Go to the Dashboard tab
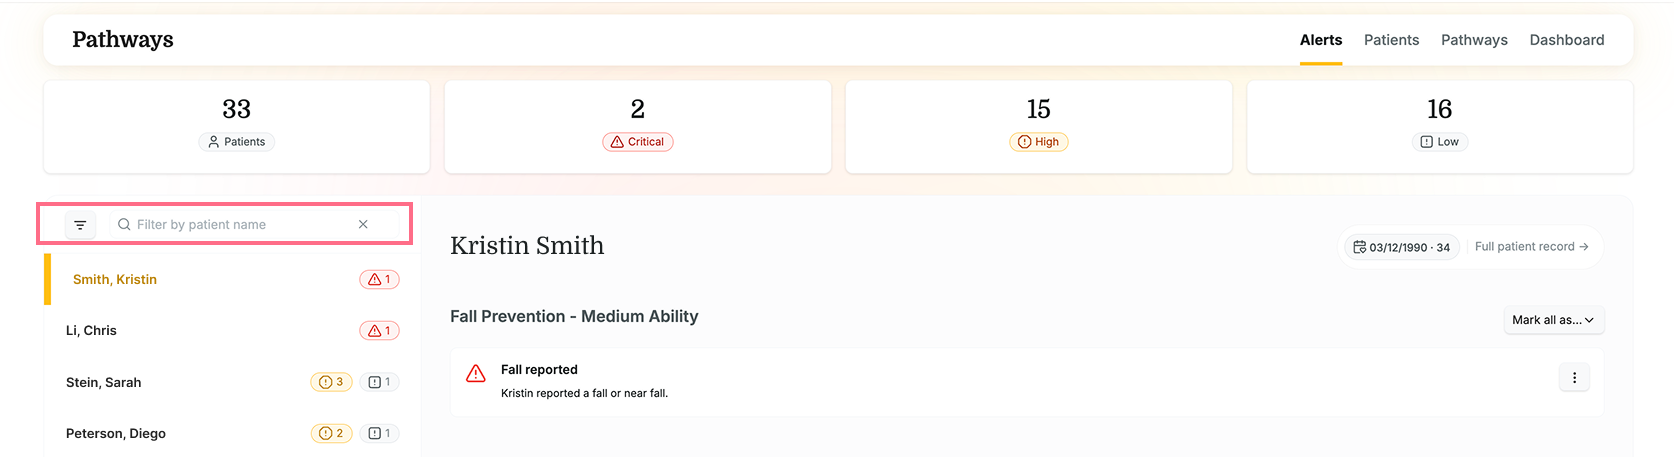This screenshot has width=1674, height=457. click(1567, 40)
